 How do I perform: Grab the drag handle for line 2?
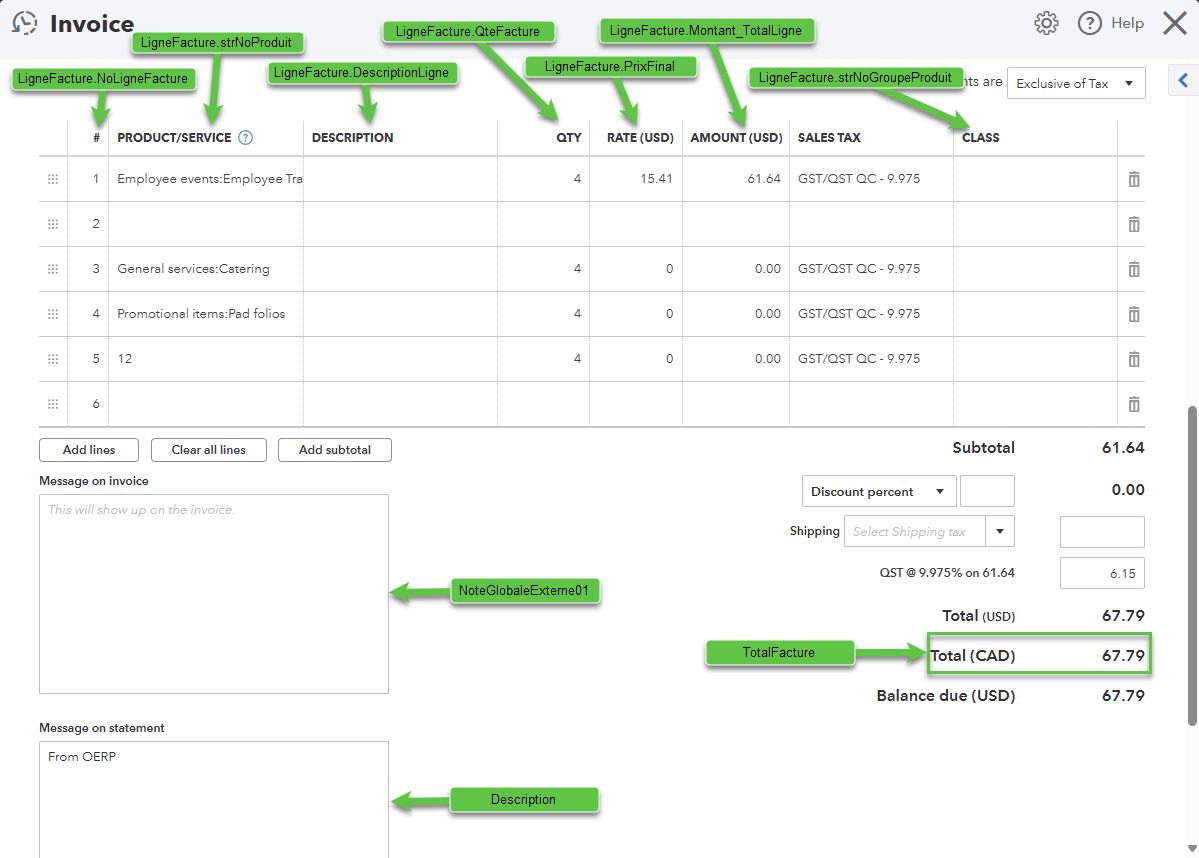pos(53,224)
